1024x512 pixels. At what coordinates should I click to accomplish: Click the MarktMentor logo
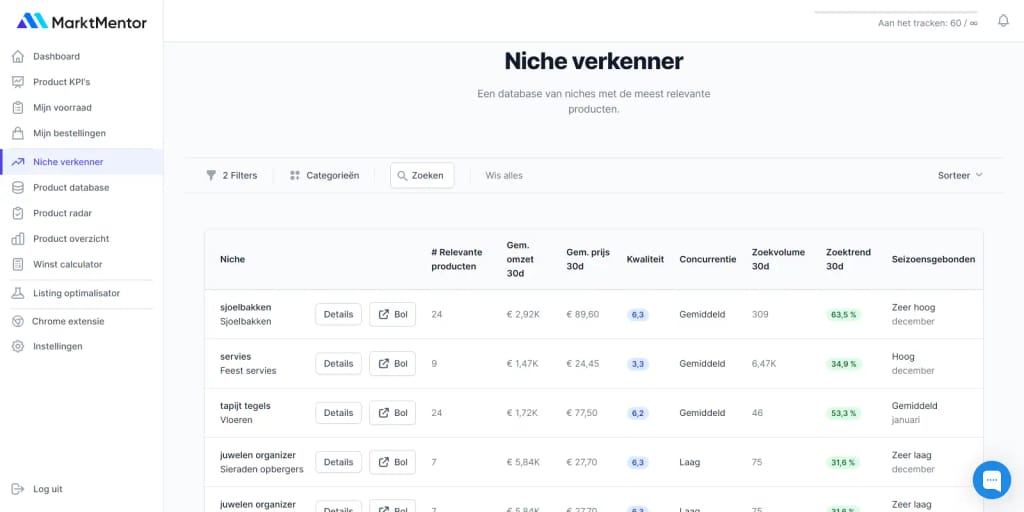pos(82,22)
